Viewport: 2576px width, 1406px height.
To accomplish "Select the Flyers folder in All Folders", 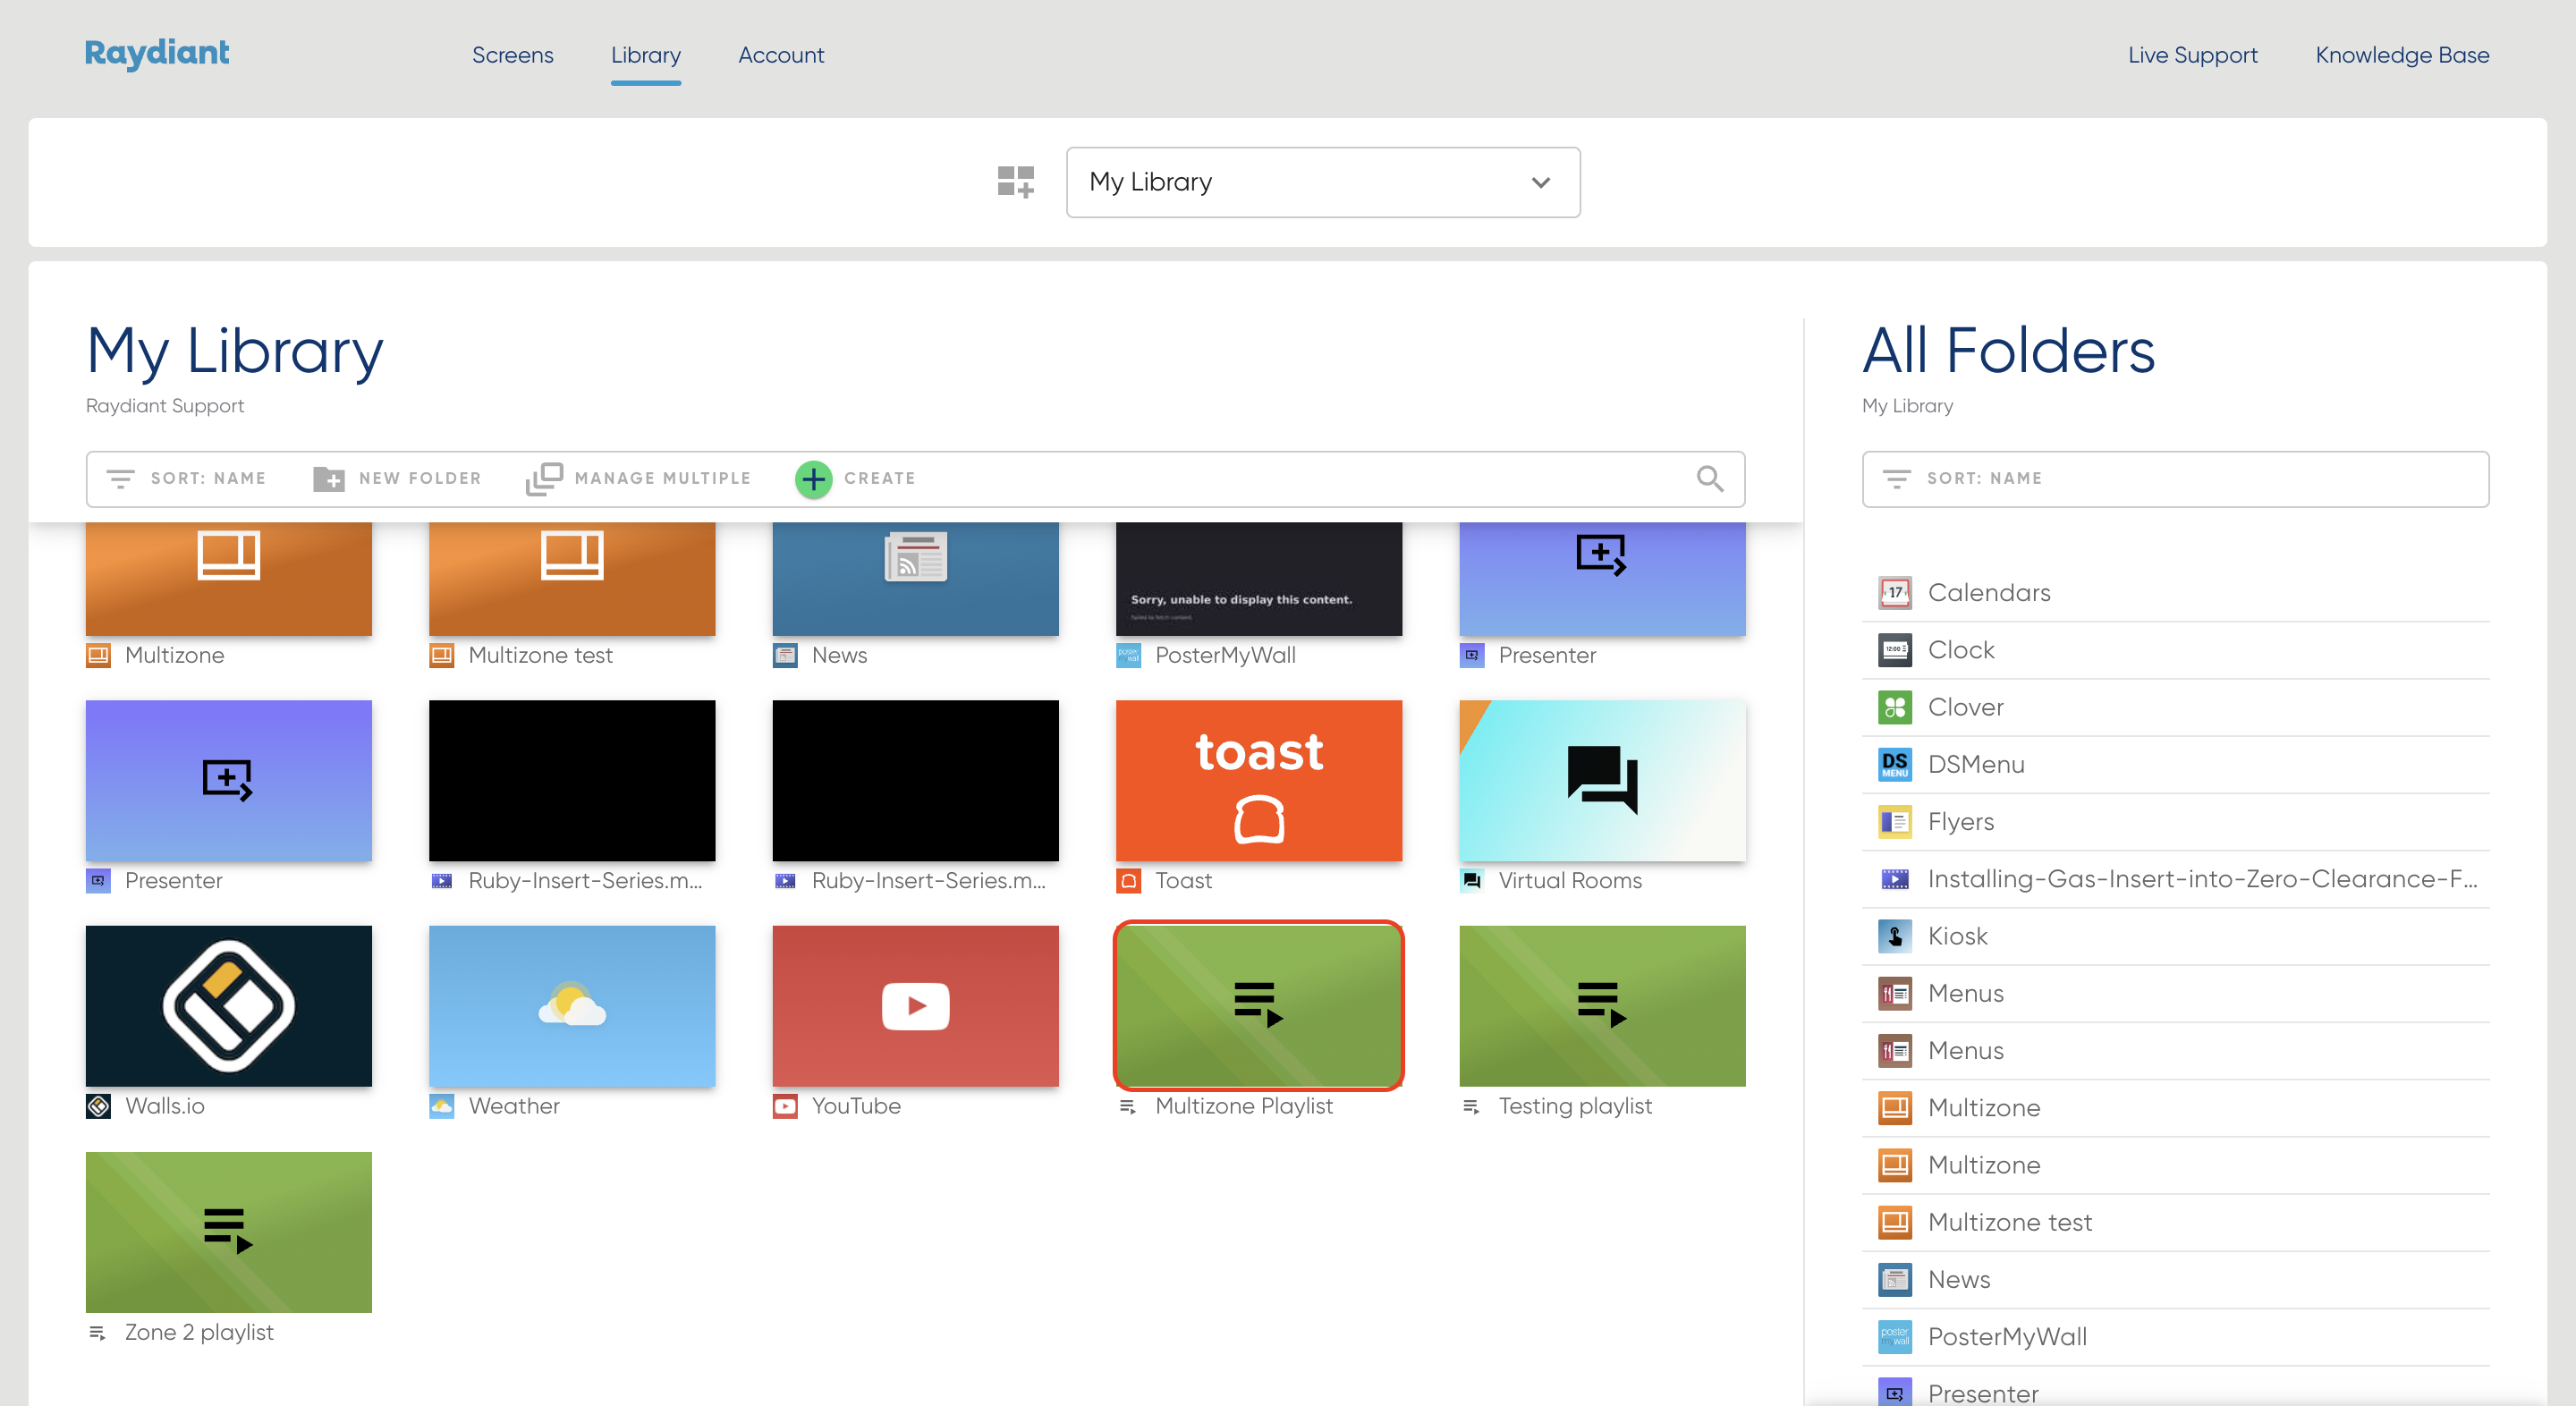I will click(x=1960, y=822).
